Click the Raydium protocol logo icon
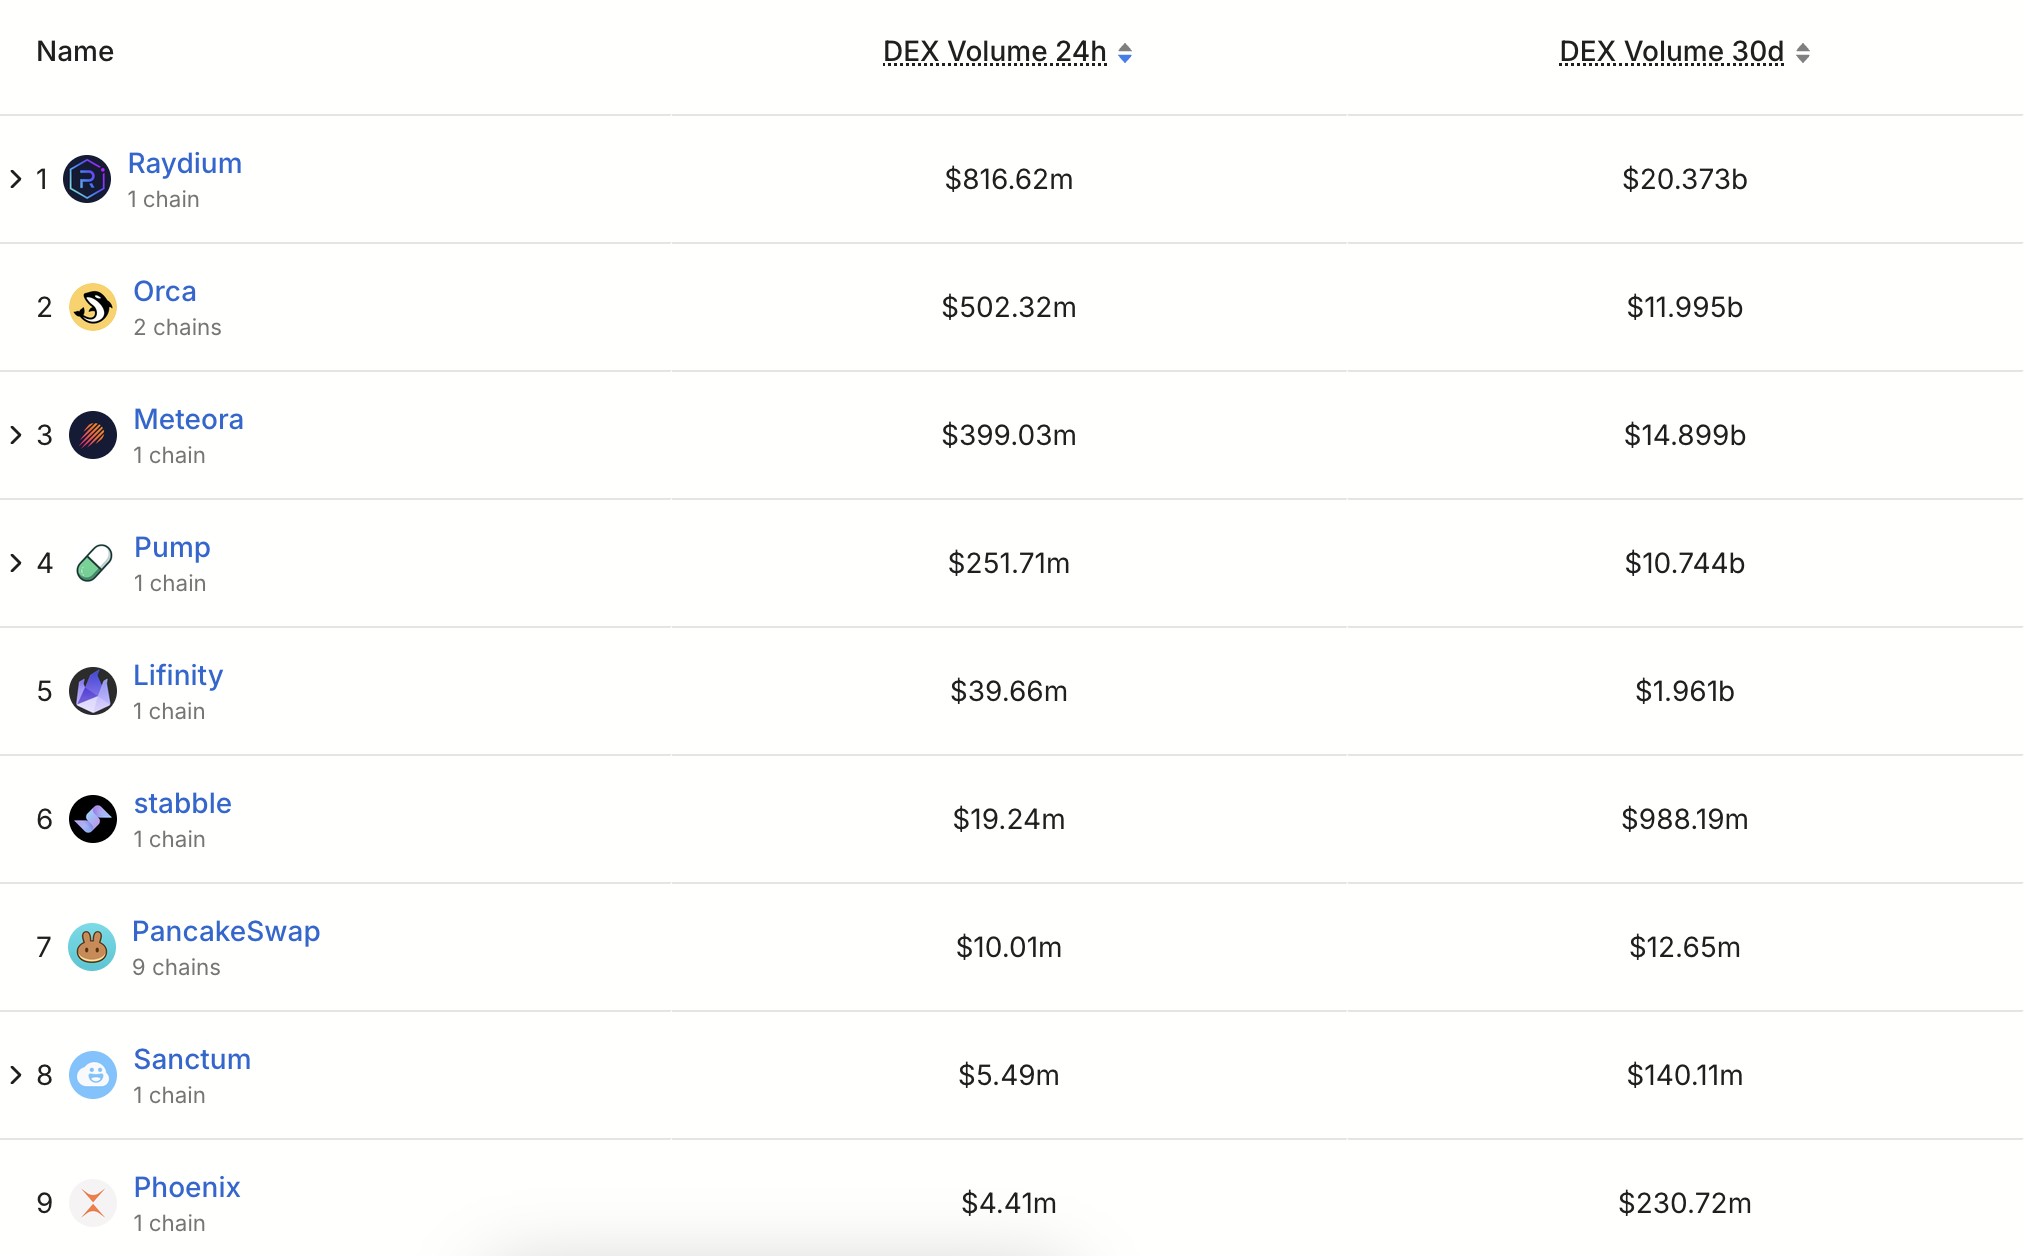The height and width of the screenshot is (1256, 2024). (x=87, y=179)
